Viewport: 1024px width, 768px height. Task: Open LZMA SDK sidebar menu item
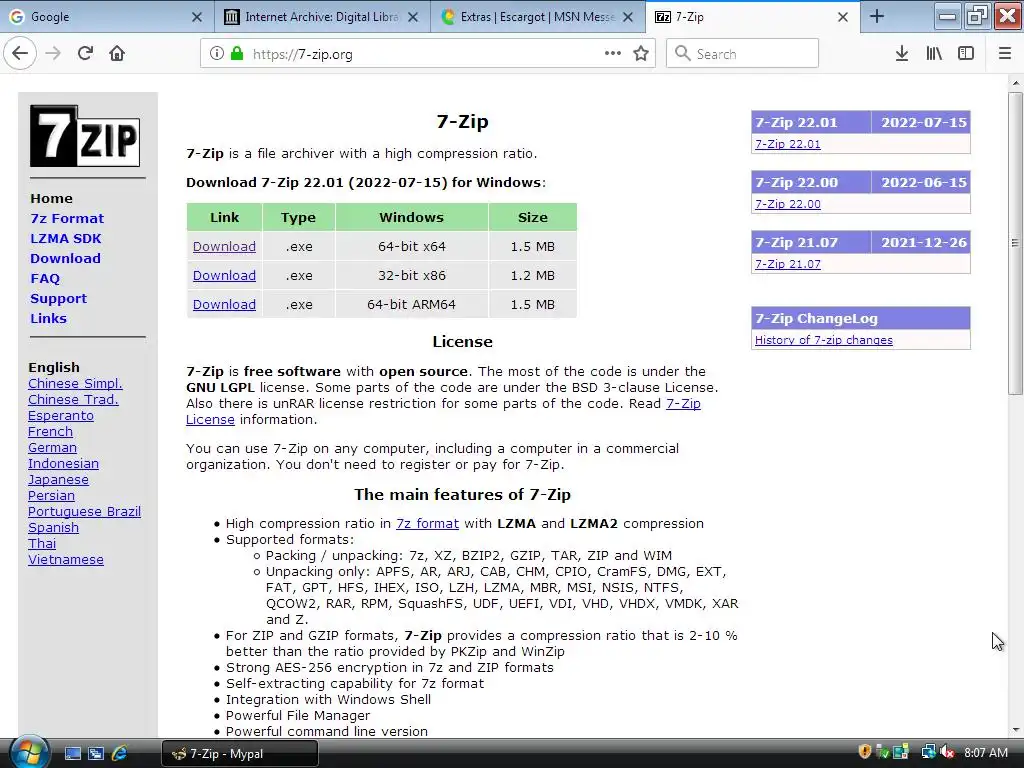(x=65, y=238)
